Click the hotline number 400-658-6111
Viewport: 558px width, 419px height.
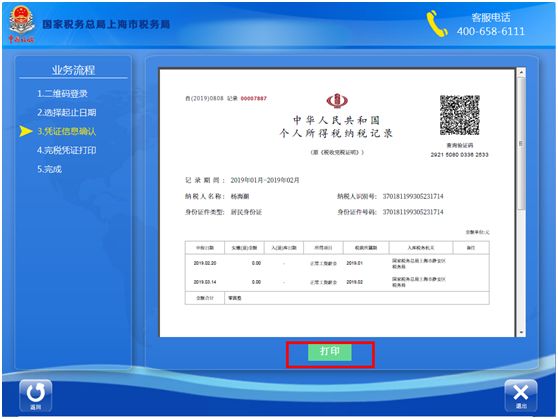491,31
